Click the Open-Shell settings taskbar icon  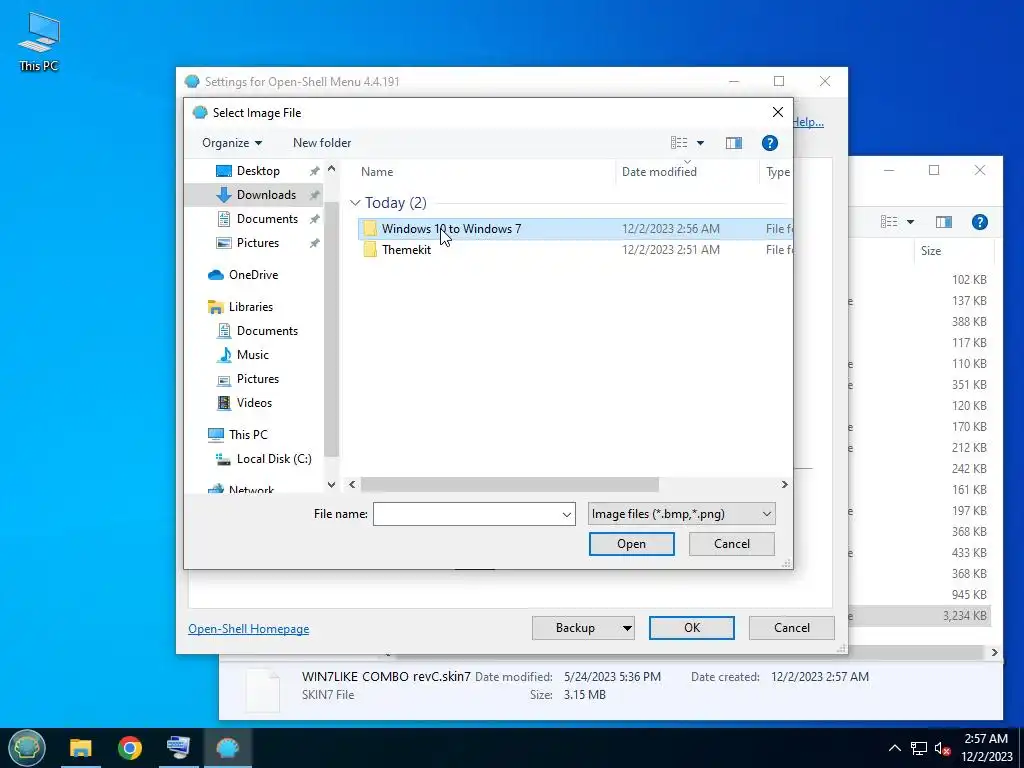coord(228,748)
